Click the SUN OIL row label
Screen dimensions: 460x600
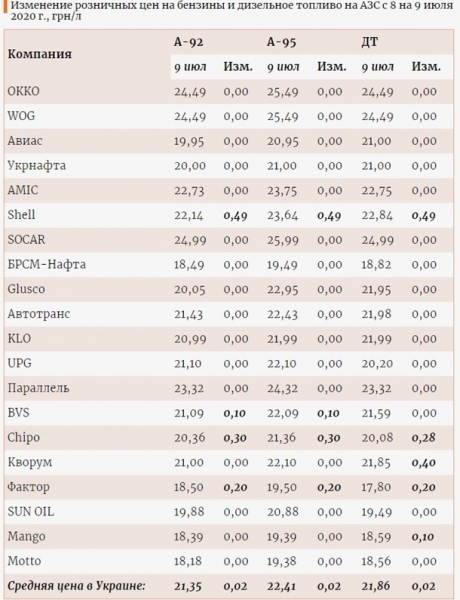(31, 512)
